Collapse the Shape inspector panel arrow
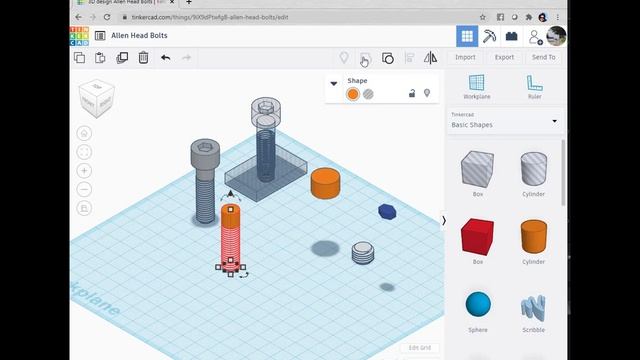640x360 pixels. click(x=333, y=84)
